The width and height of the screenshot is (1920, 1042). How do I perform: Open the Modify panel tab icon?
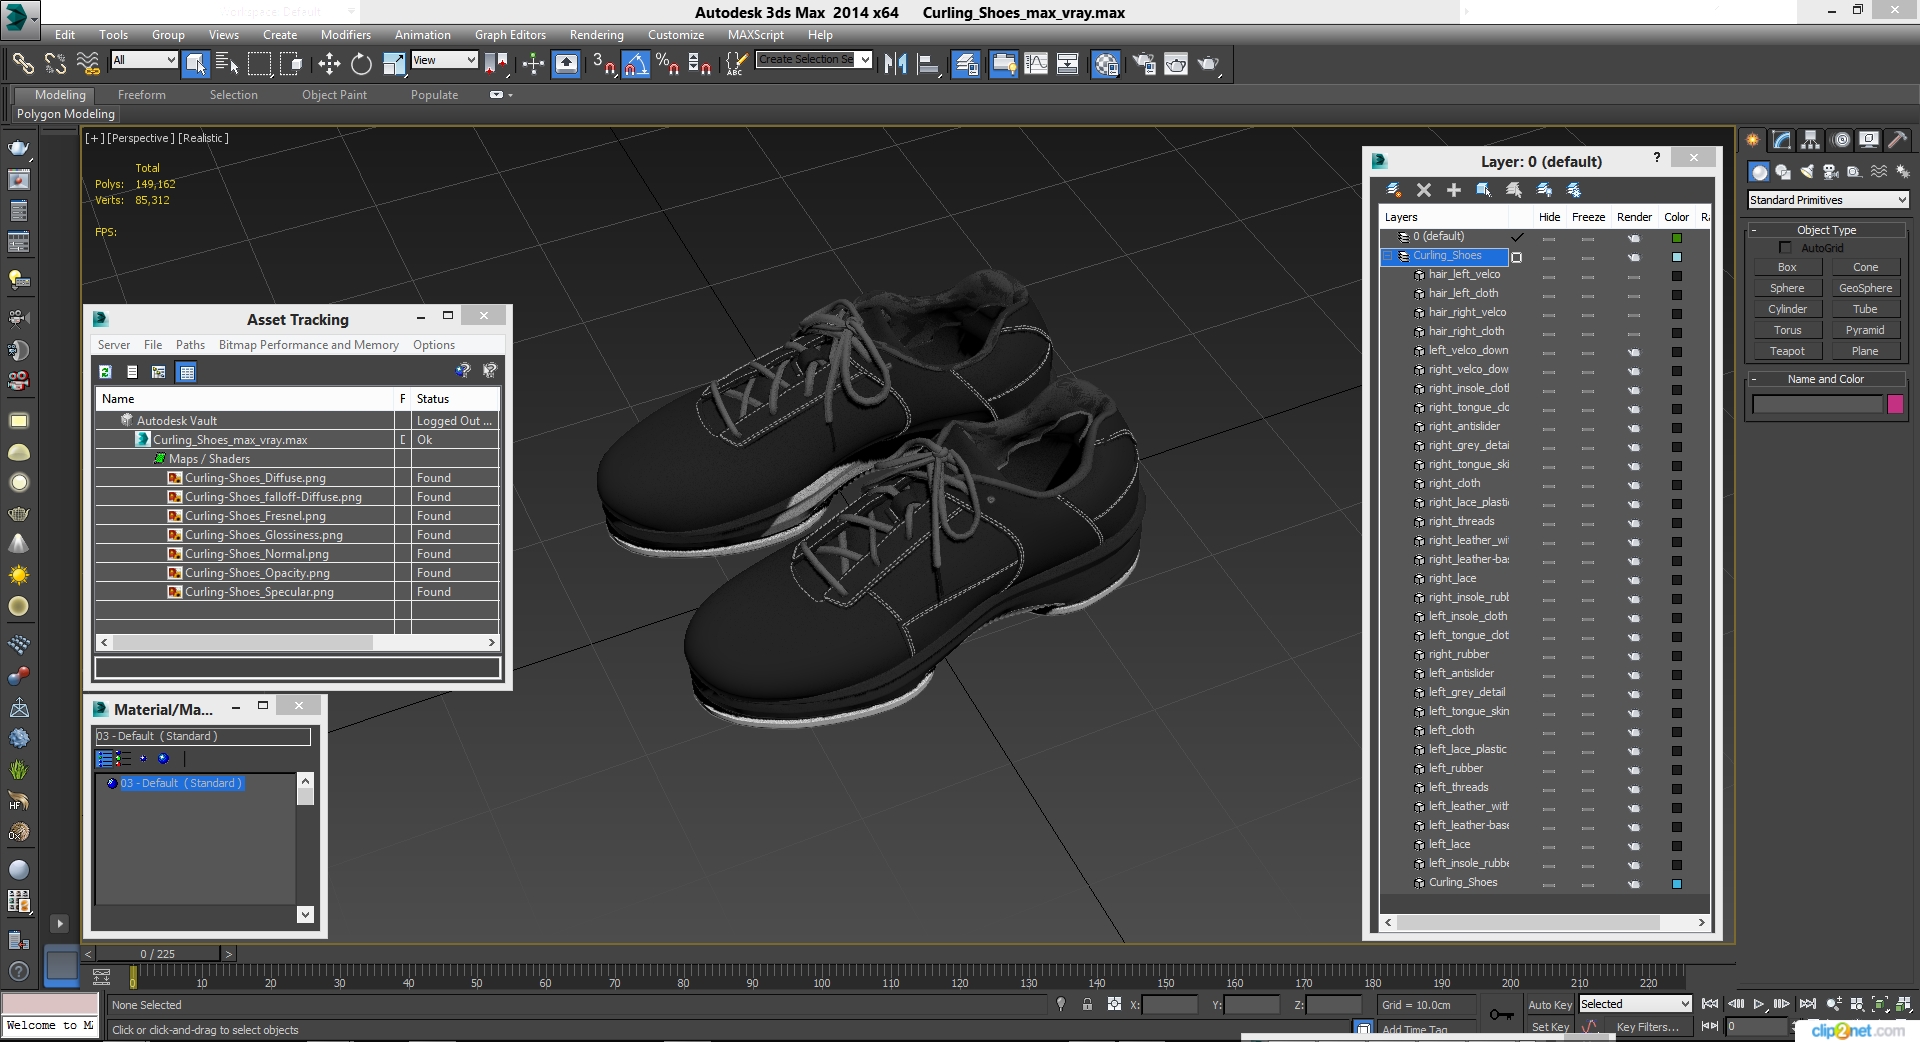1781,140
